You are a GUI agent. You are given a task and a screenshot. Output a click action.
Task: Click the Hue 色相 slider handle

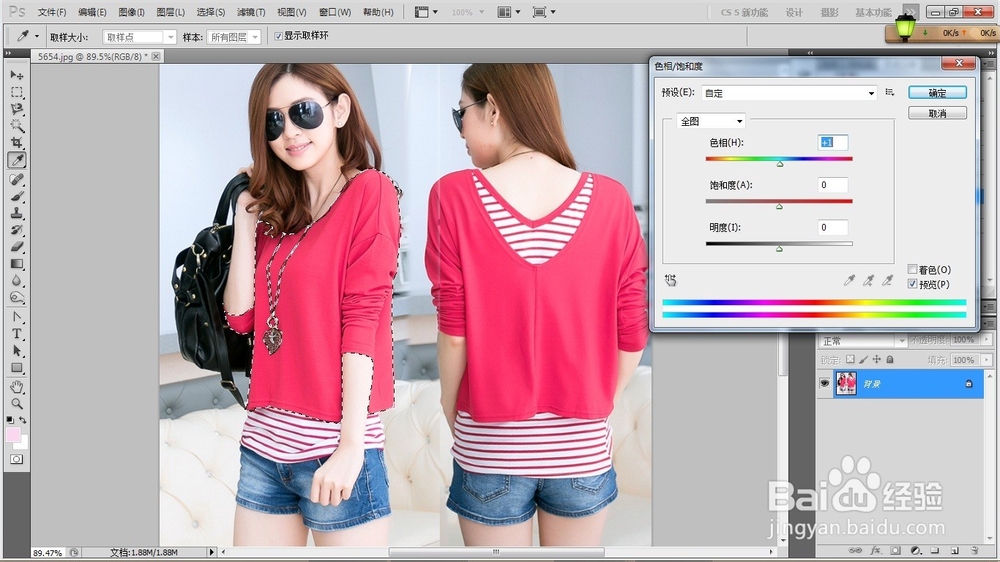(x=779, y=164)
